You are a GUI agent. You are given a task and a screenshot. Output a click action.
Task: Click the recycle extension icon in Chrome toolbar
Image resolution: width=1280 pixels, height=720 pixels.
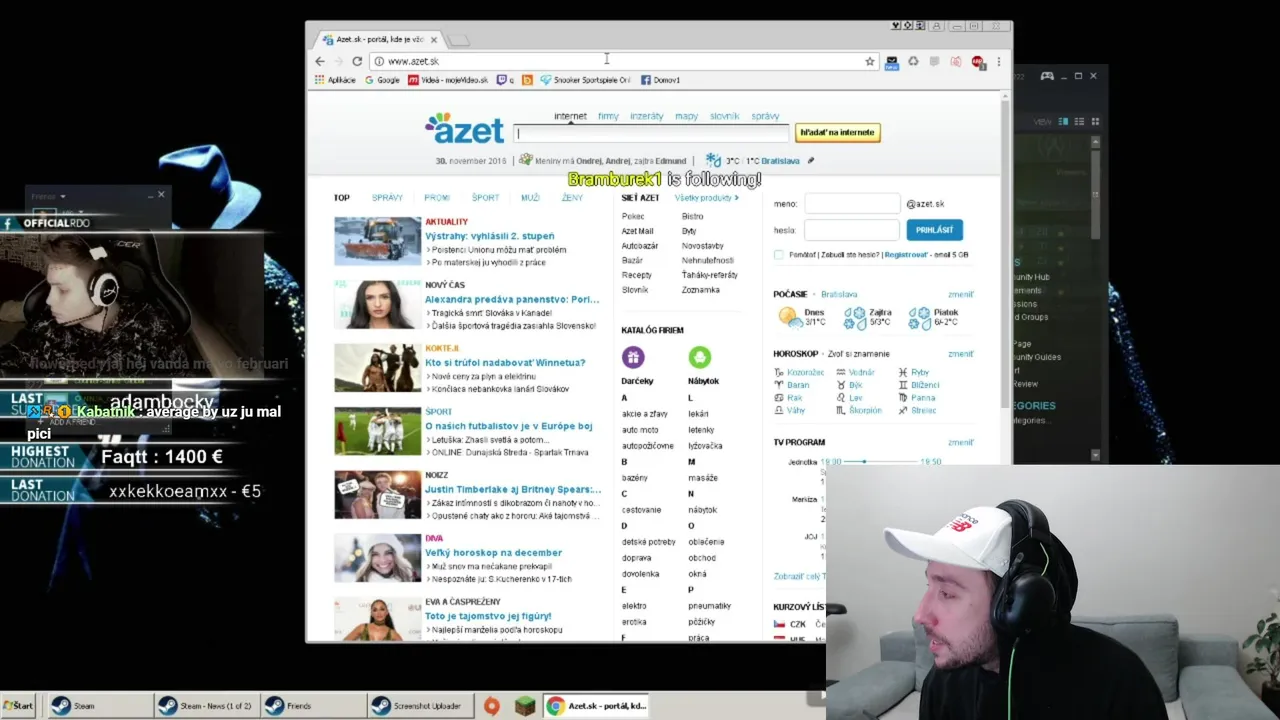click(913, 61)
